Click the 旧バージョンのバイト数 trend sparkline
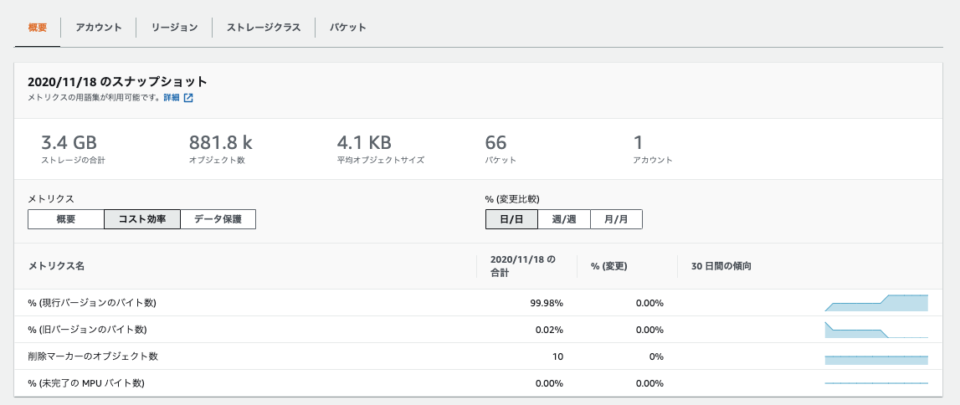Screen dimensions: 960x405 pos(876,330)
